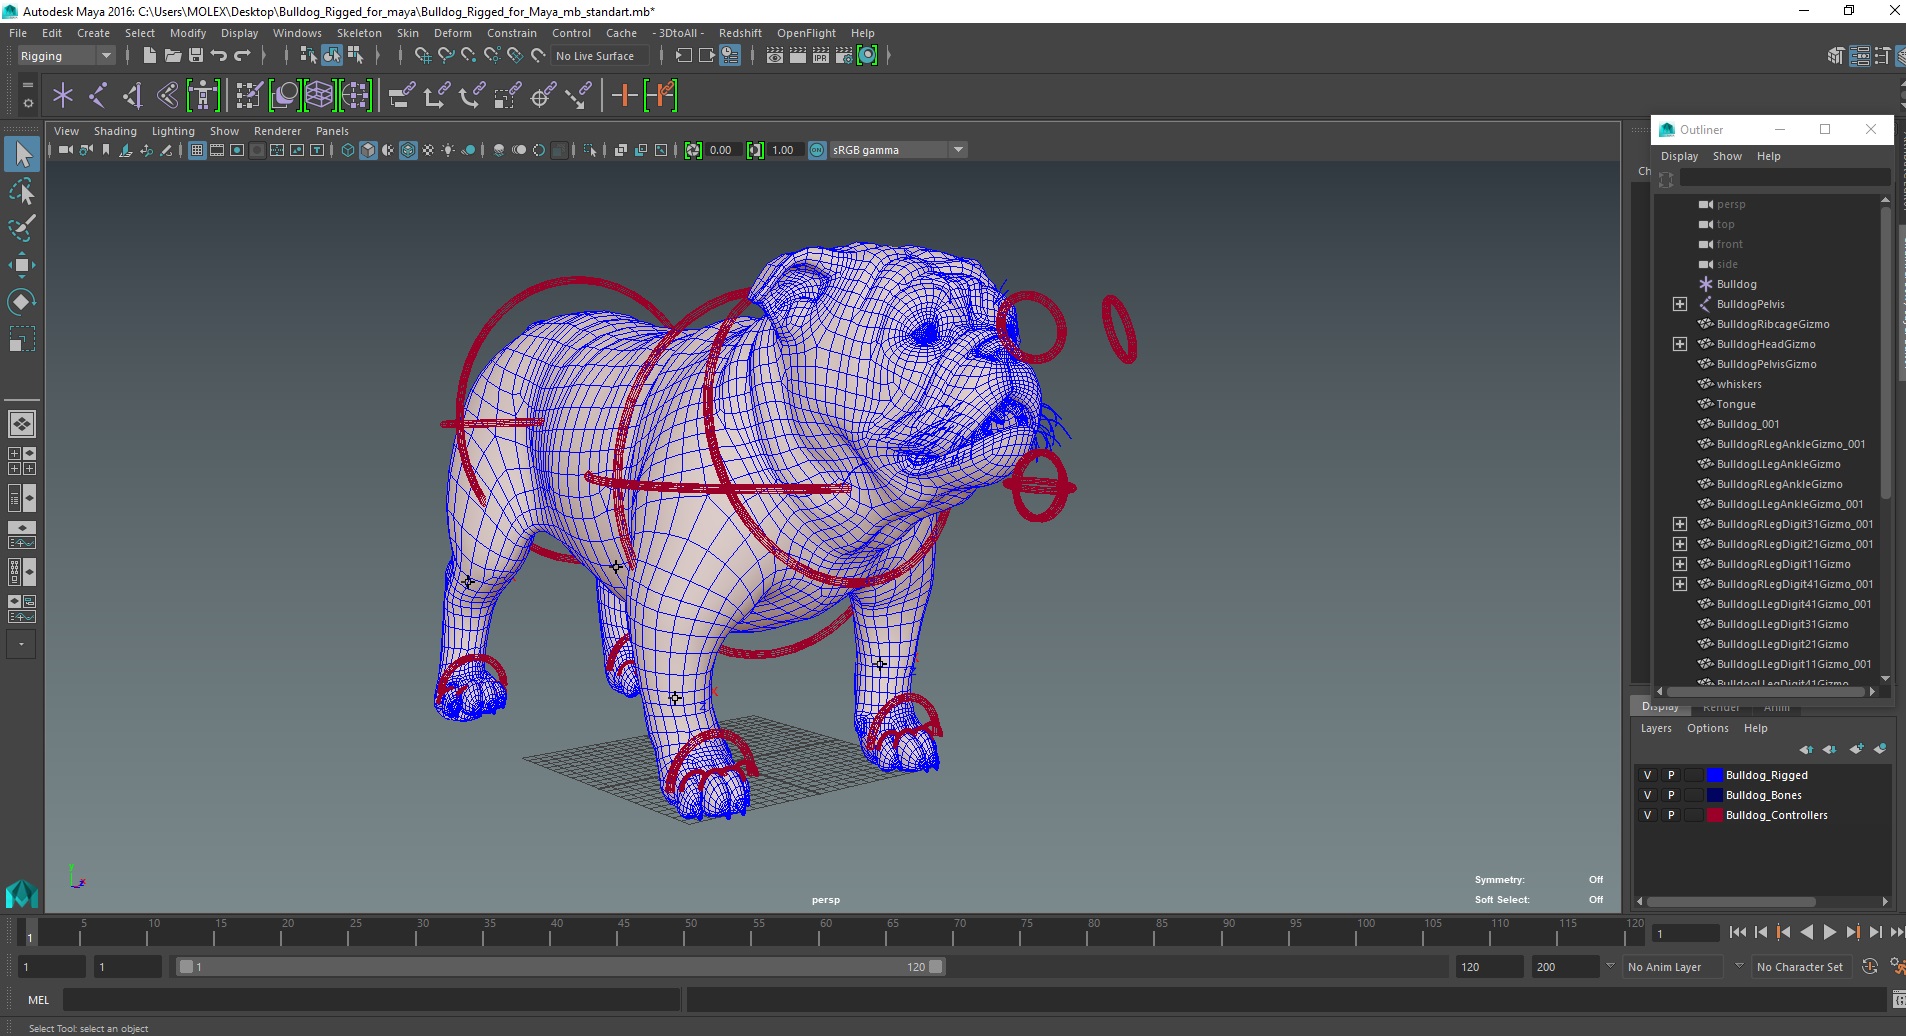Click the Bulldog_Rigged blue color swatch
The image size is (1906, 1036).
click(x=1714, y=775)
